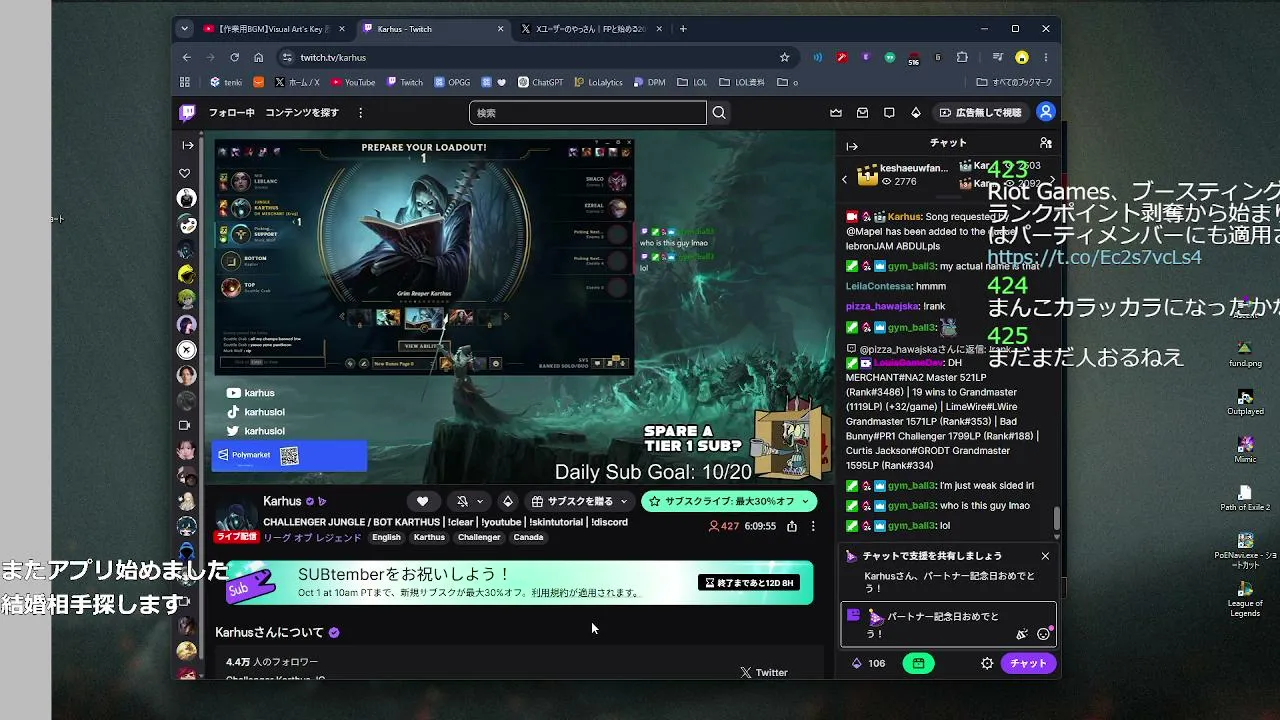Click the pizza_hawajska username in chat
The height and width of the screenshot is (720, 1280).
(x=881, y=306)
